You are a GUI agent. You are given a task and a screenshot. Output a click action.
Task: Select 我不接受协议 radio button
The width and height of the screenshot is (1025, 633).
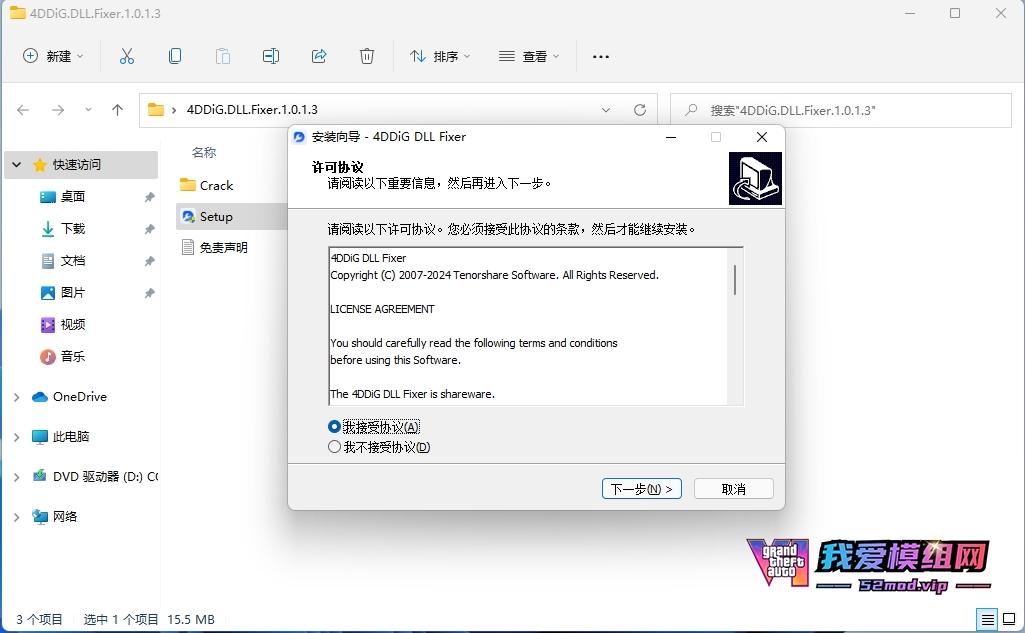(334, 447)
